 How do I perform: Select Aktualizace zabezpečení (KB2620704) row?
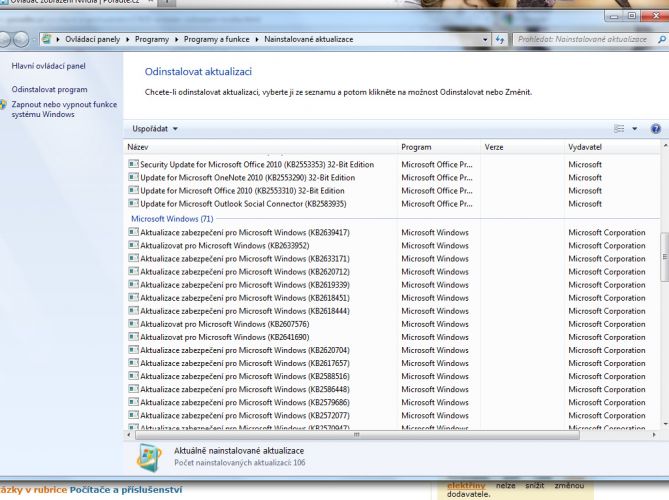[244, 350]
